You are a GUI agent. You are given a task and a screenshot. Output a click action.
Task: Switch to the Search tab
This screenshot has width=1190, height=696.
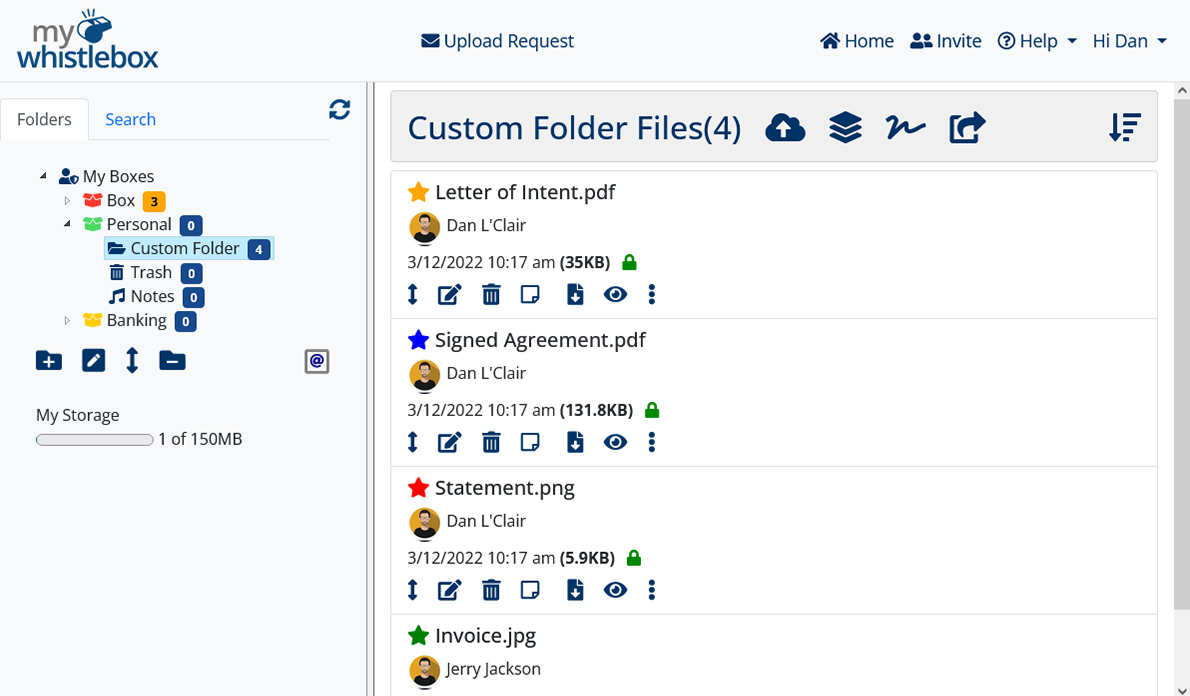(130, 119)
